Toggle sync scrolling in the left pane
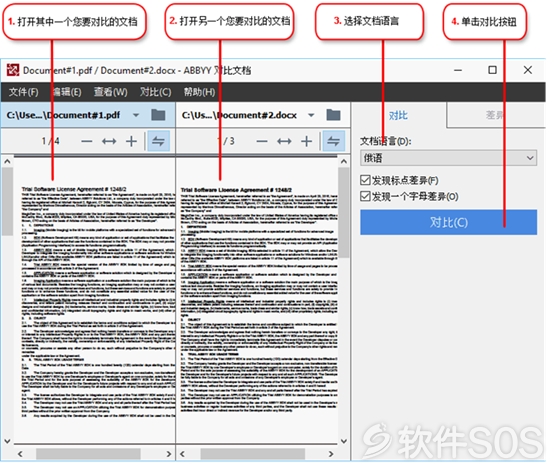The width and height of the screenshot is (554, 469). (158, 141)
